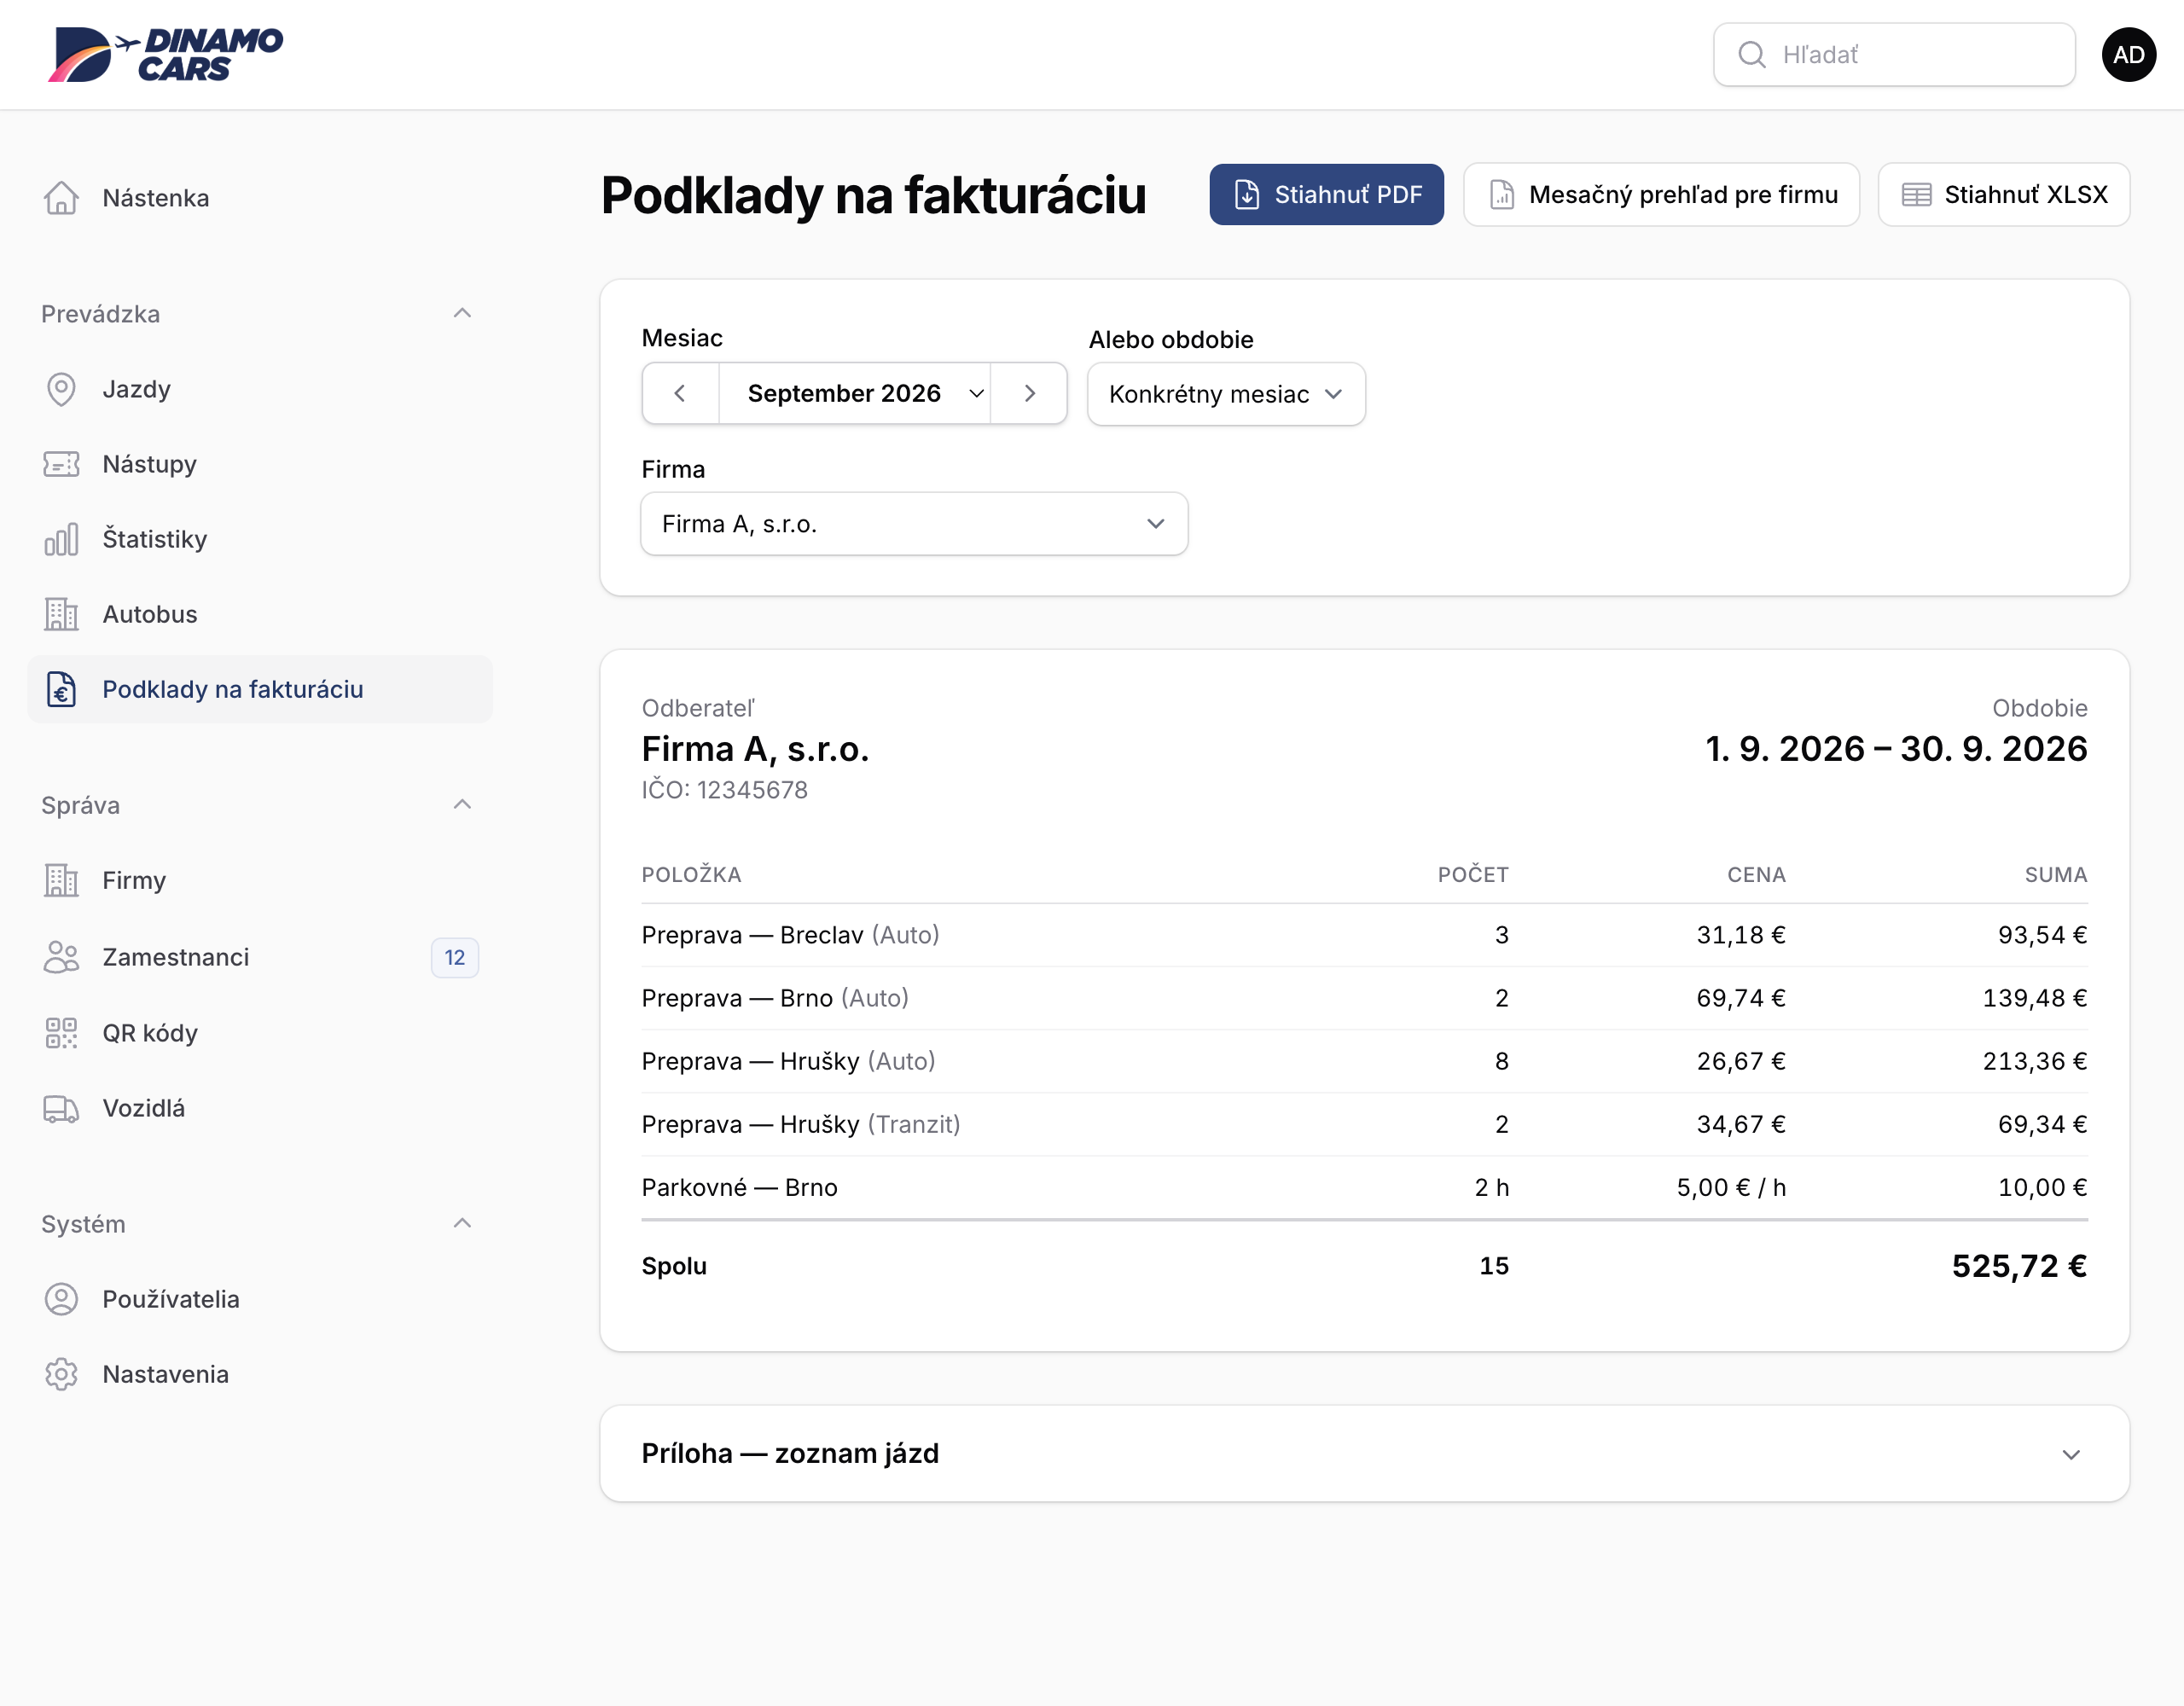Click the Dinamo Cars logo
This screenshot has height=1706, width=2184.
tap(166, 54)
